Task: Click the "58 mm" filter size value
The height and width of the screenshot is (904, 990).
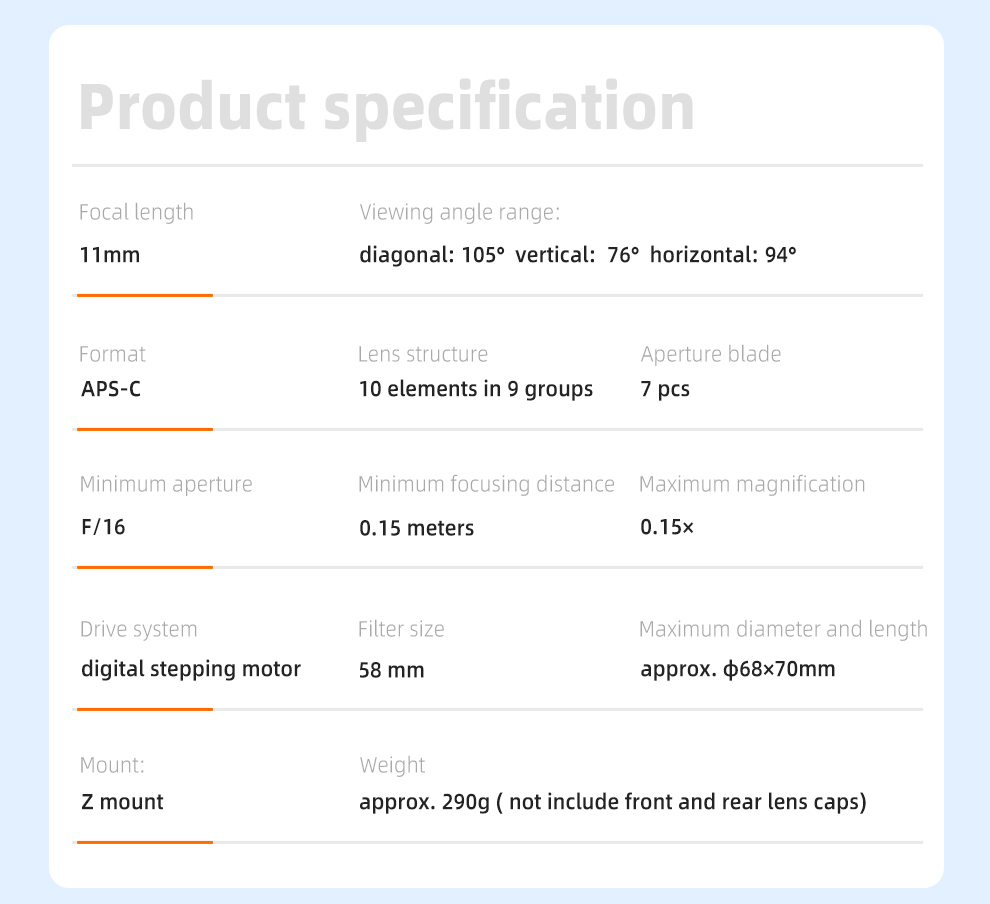Action: tap(392, 670)
